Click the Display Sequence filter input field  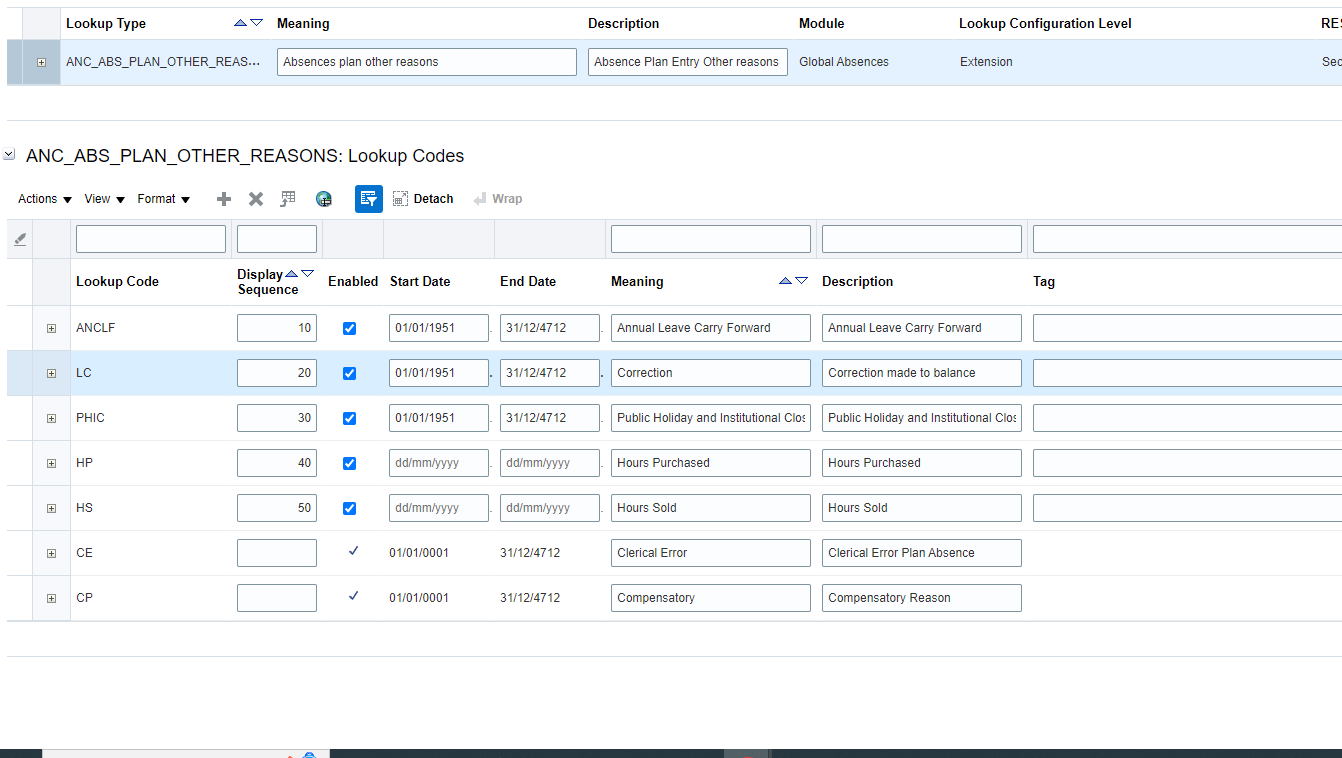(x=276, y=238)
